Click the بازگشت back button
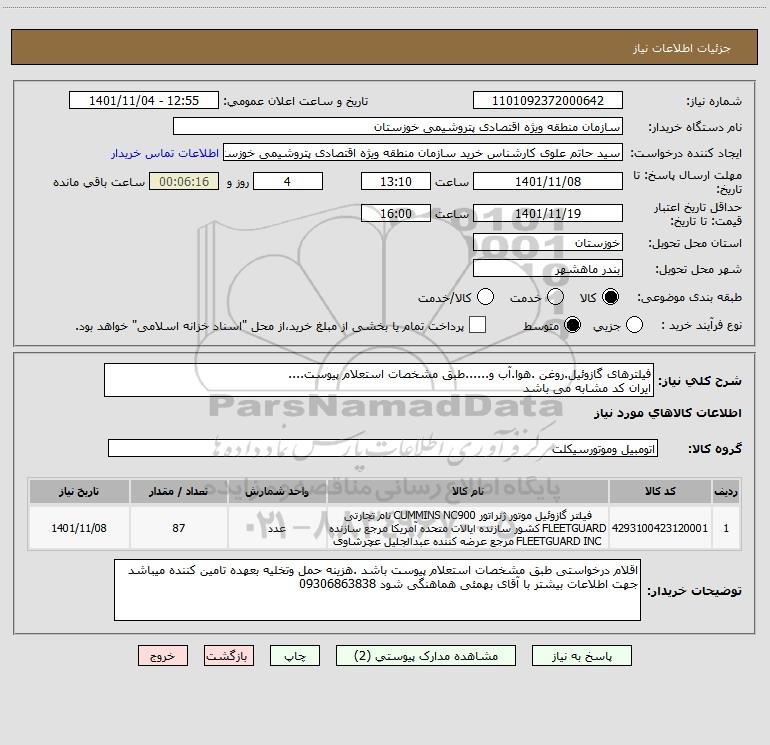Viewport: 770px width, 745px height. (229, 656)
